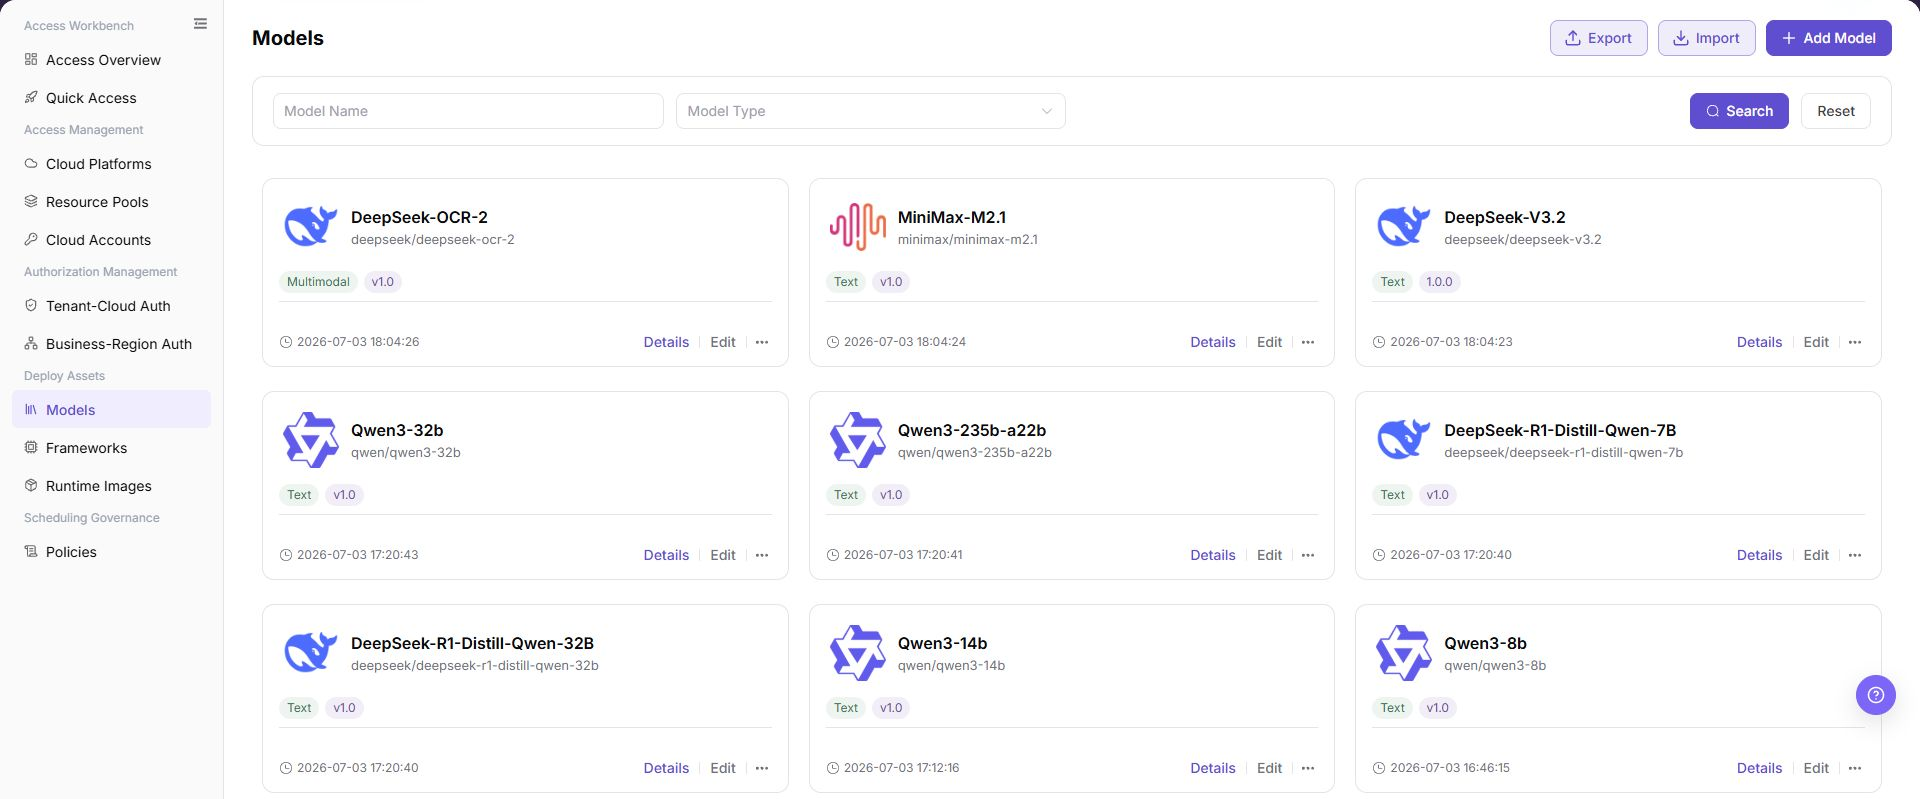Open Tenant-Cloud Auth page
Image resolution: width=1920 pixels, height=799 pixels.
click(112, 306)
